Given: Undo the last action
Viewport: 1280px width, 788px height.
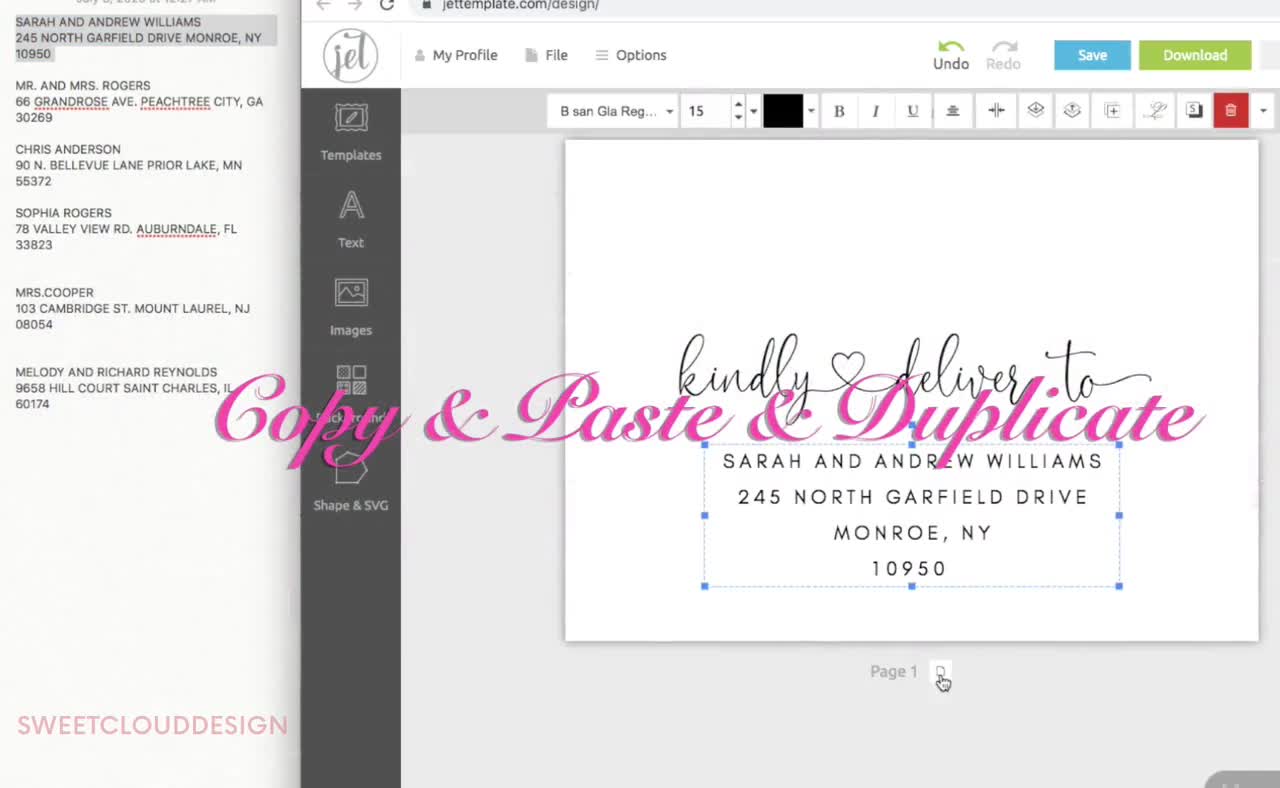Looking at the screenshot, I should 951,55.
